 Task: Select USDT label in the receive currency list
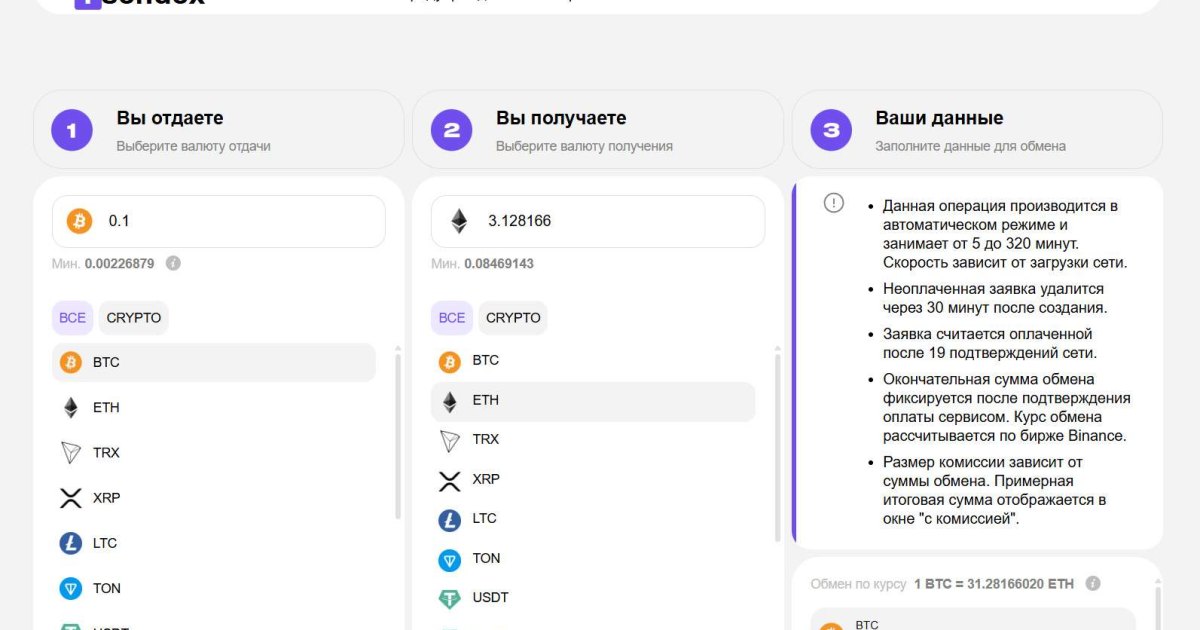tap(490, 597)
